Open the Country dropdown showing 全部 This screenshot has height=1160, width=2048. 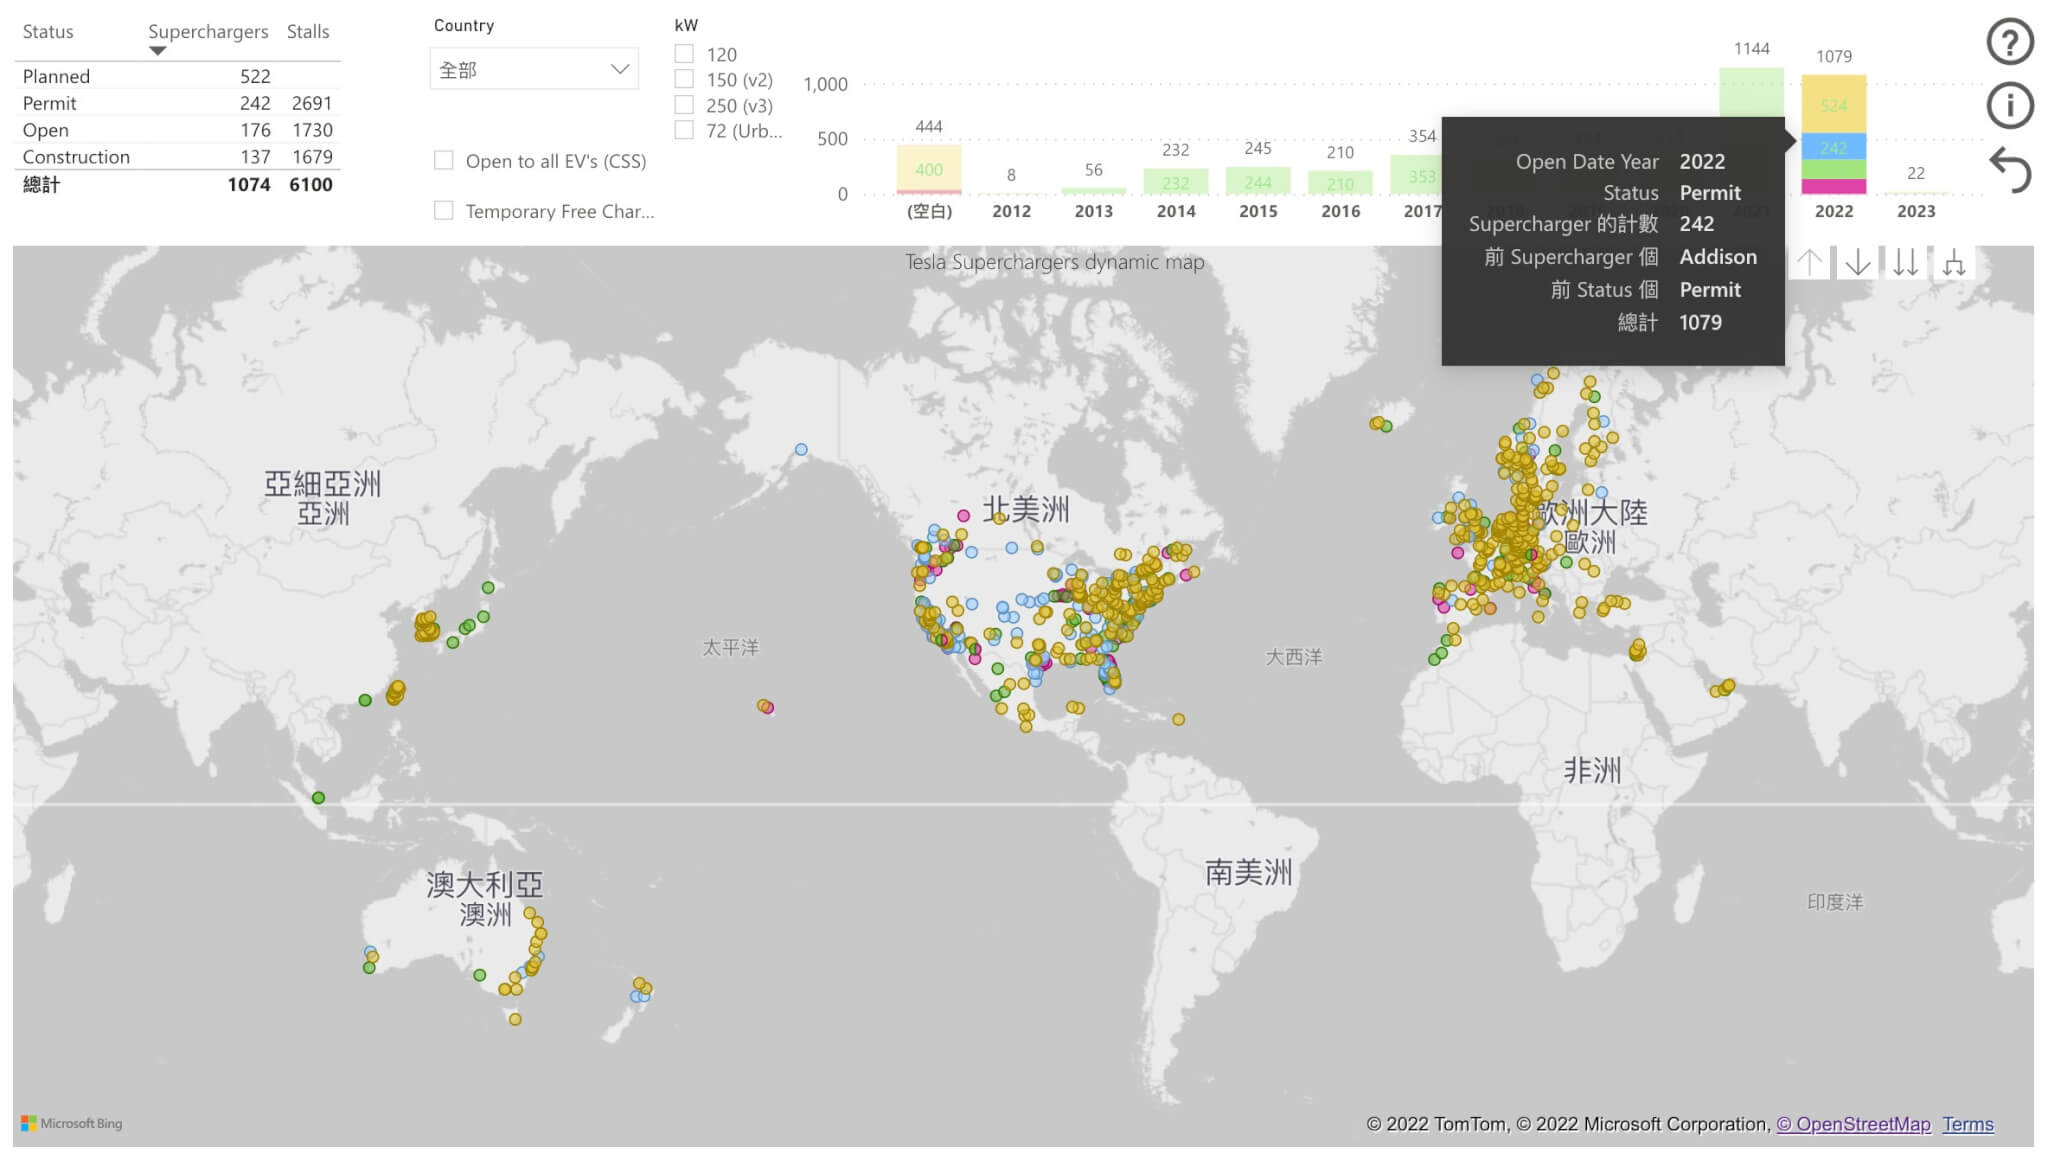click(534, 69)
